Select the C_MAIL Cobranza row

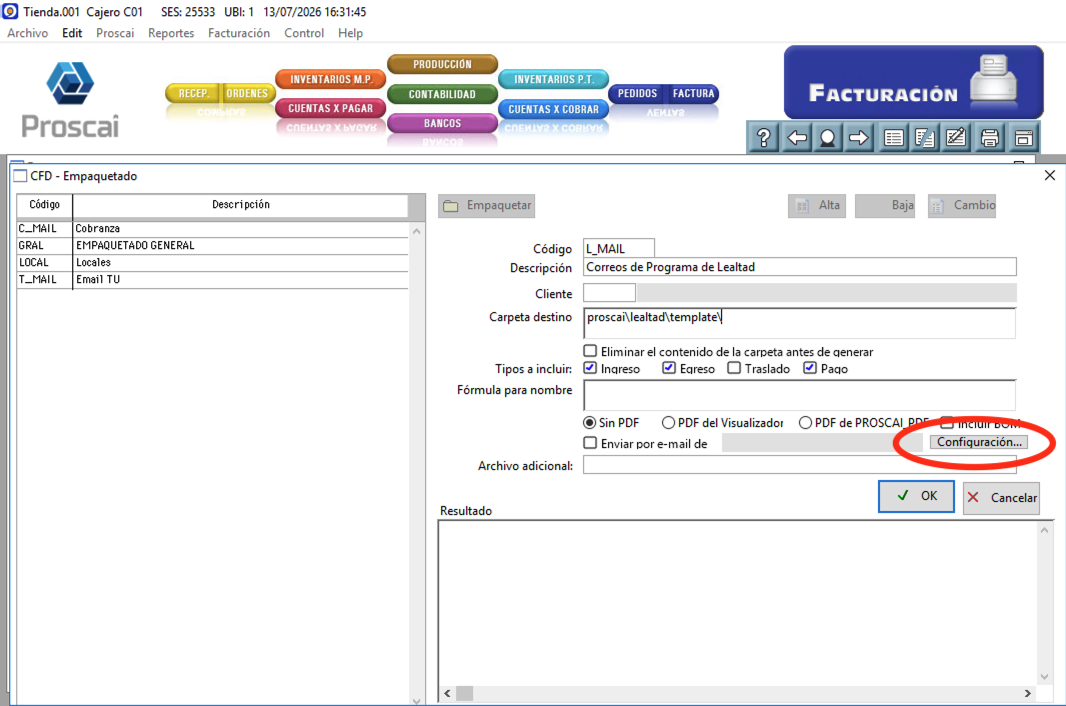[213, 229]
